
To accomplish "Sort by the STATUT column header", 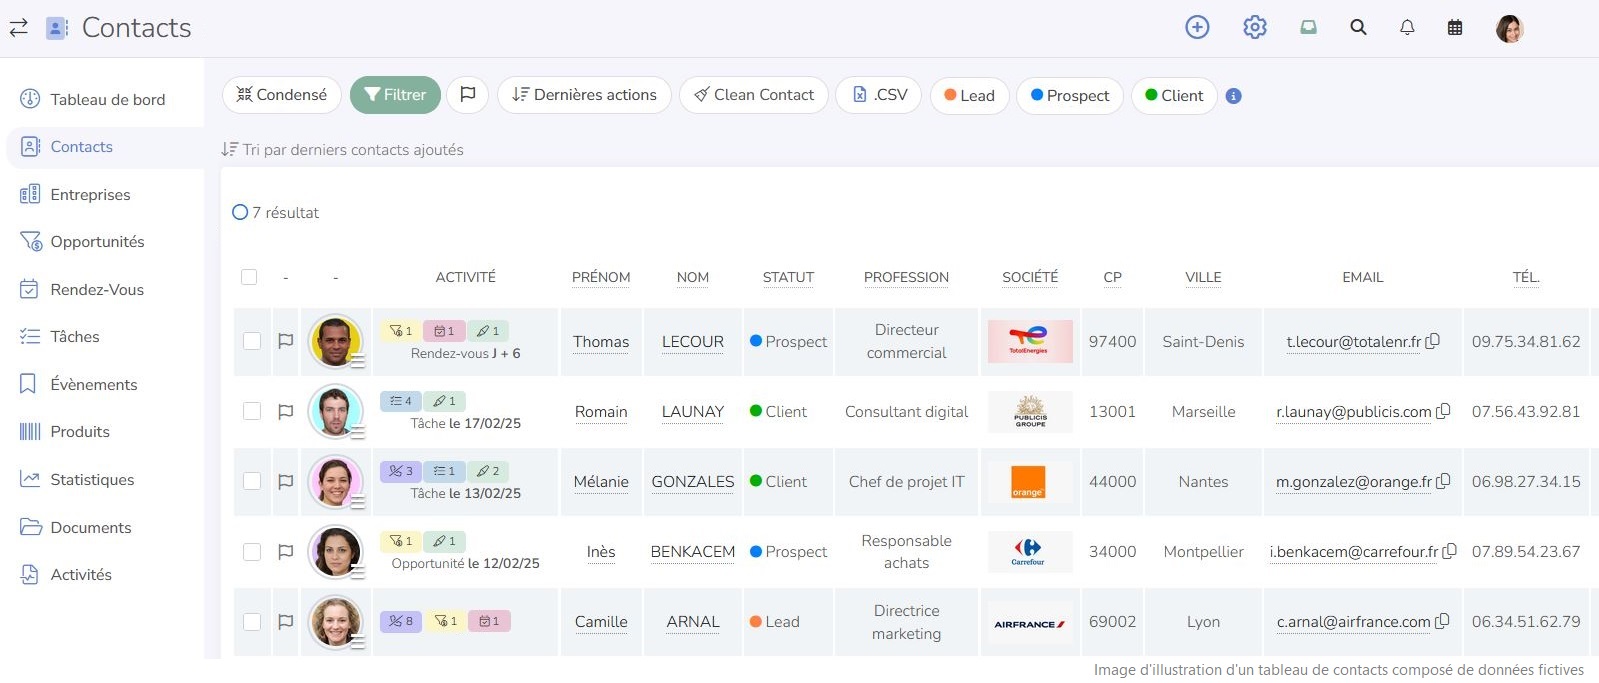I will [x=788, y=277].
